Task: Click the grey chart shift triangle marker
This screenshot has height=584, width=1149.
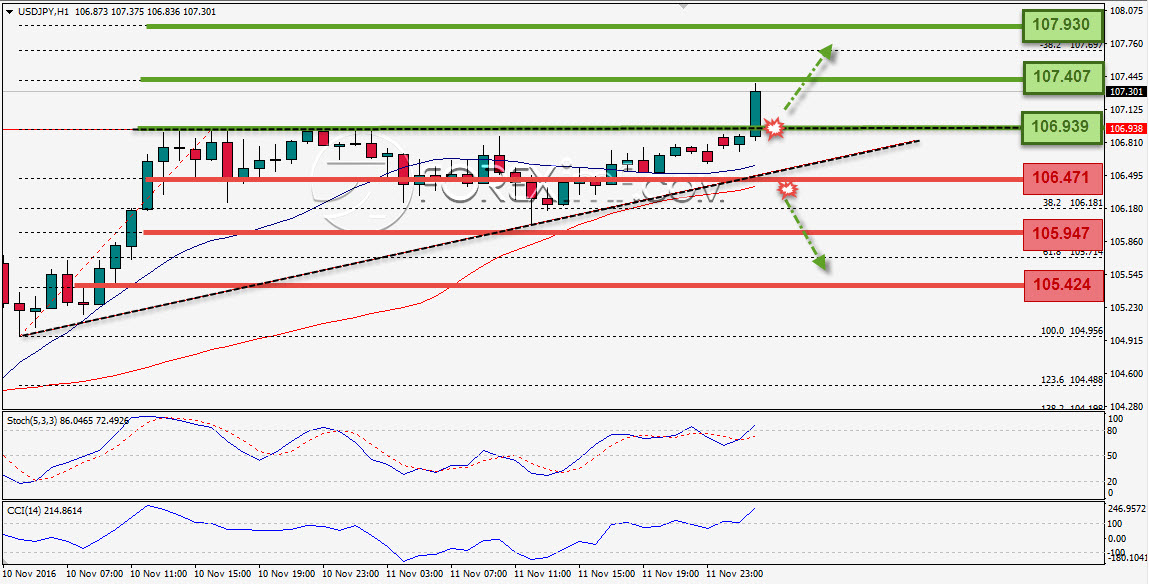Action: point(684,7)
